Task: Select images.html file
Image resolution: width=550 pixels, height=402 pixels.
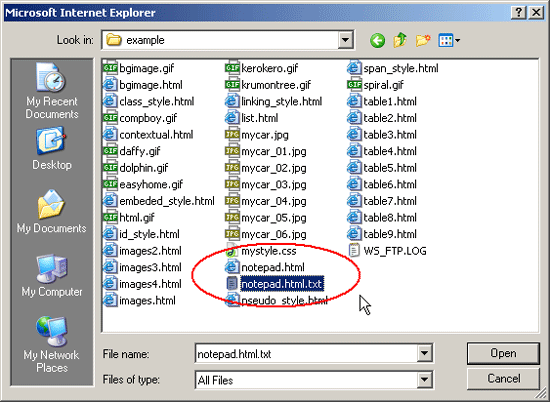Action: [x=140, y=301]
